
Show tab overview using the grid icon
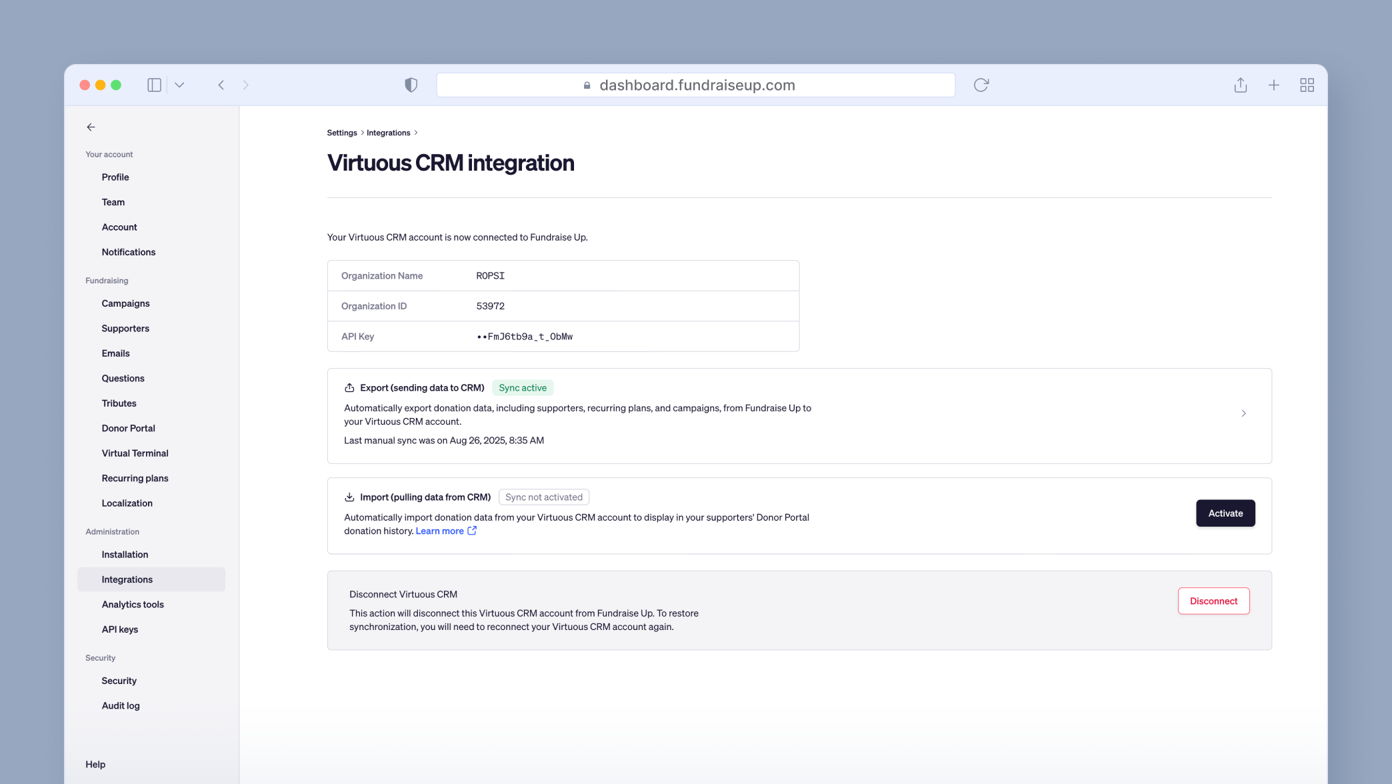(1307, 85)
